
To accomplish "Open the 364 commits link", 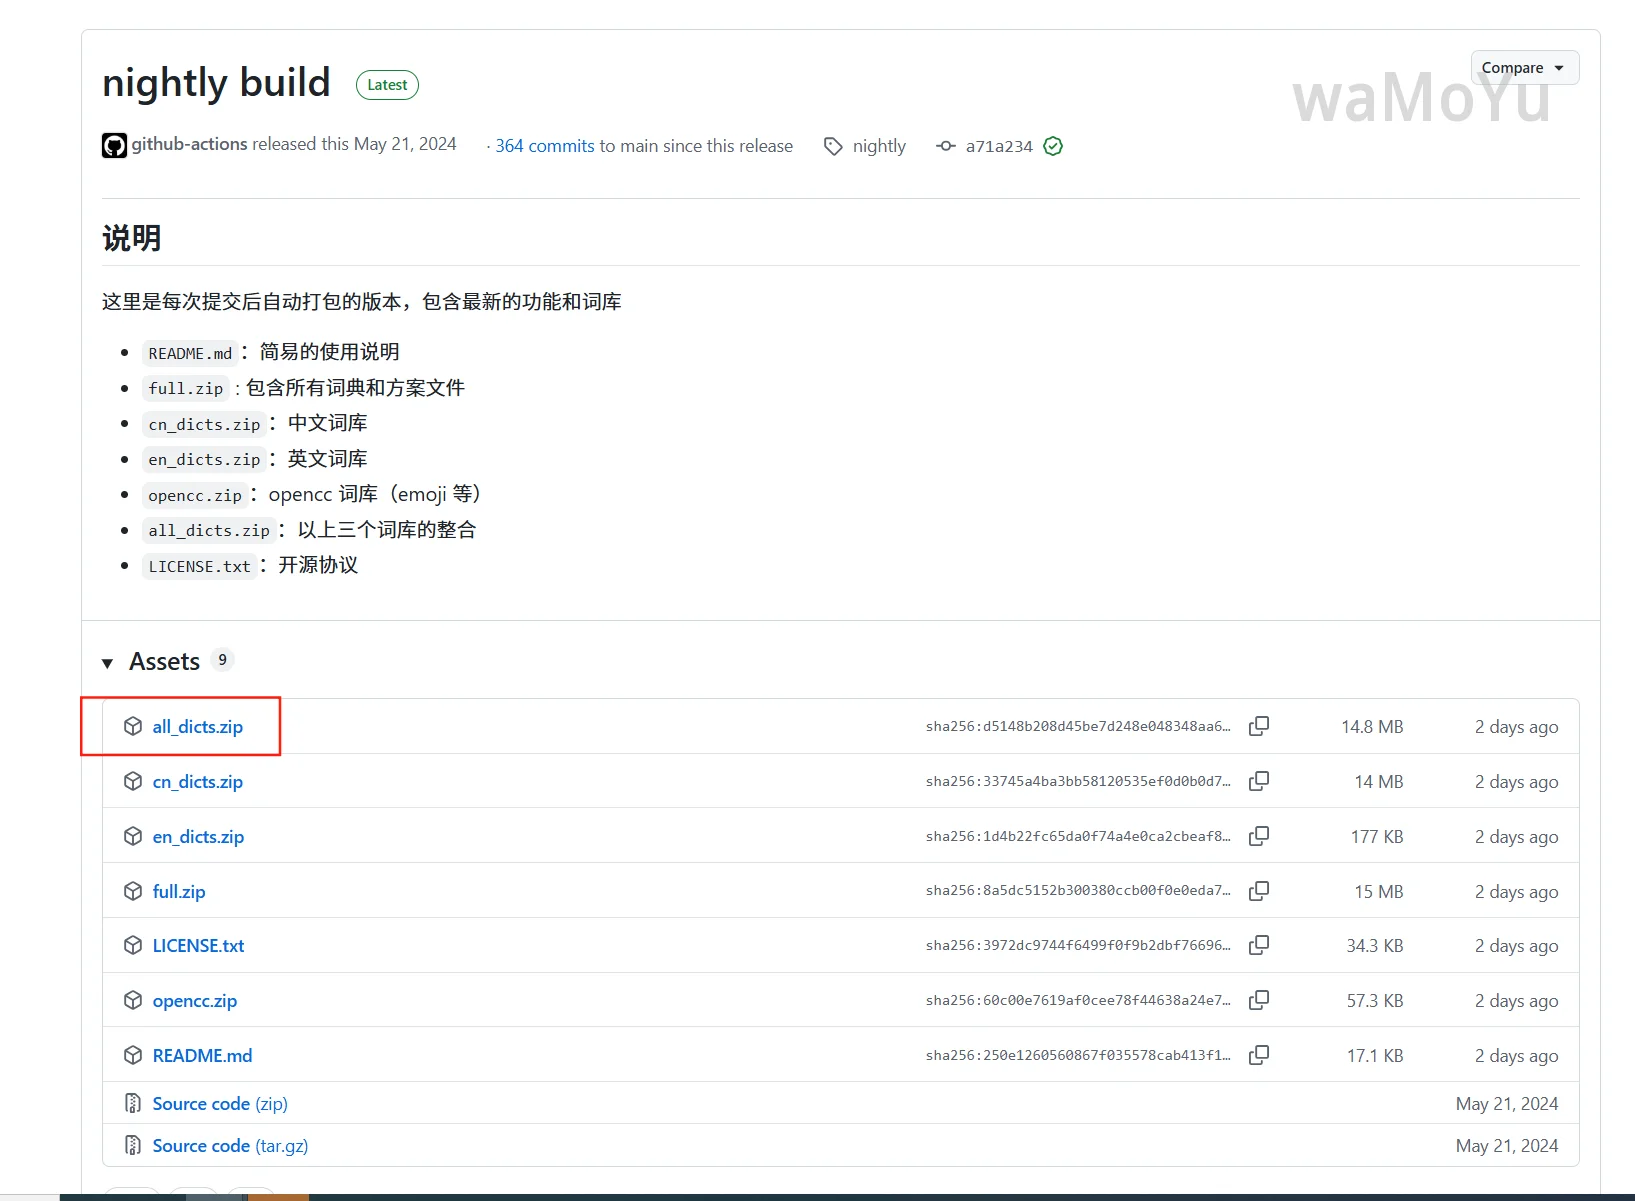I will tap(544, 146).
